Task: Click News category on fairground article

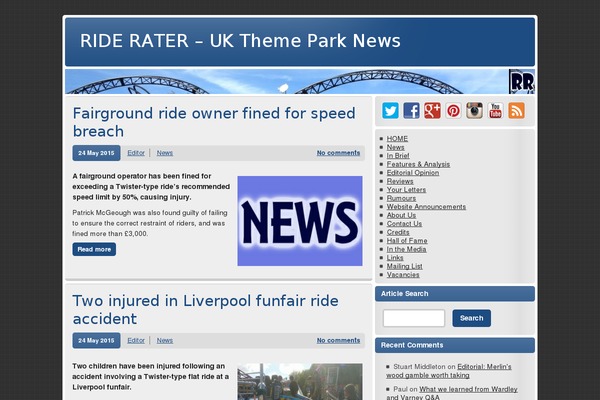Action: [x=165, y=153]
